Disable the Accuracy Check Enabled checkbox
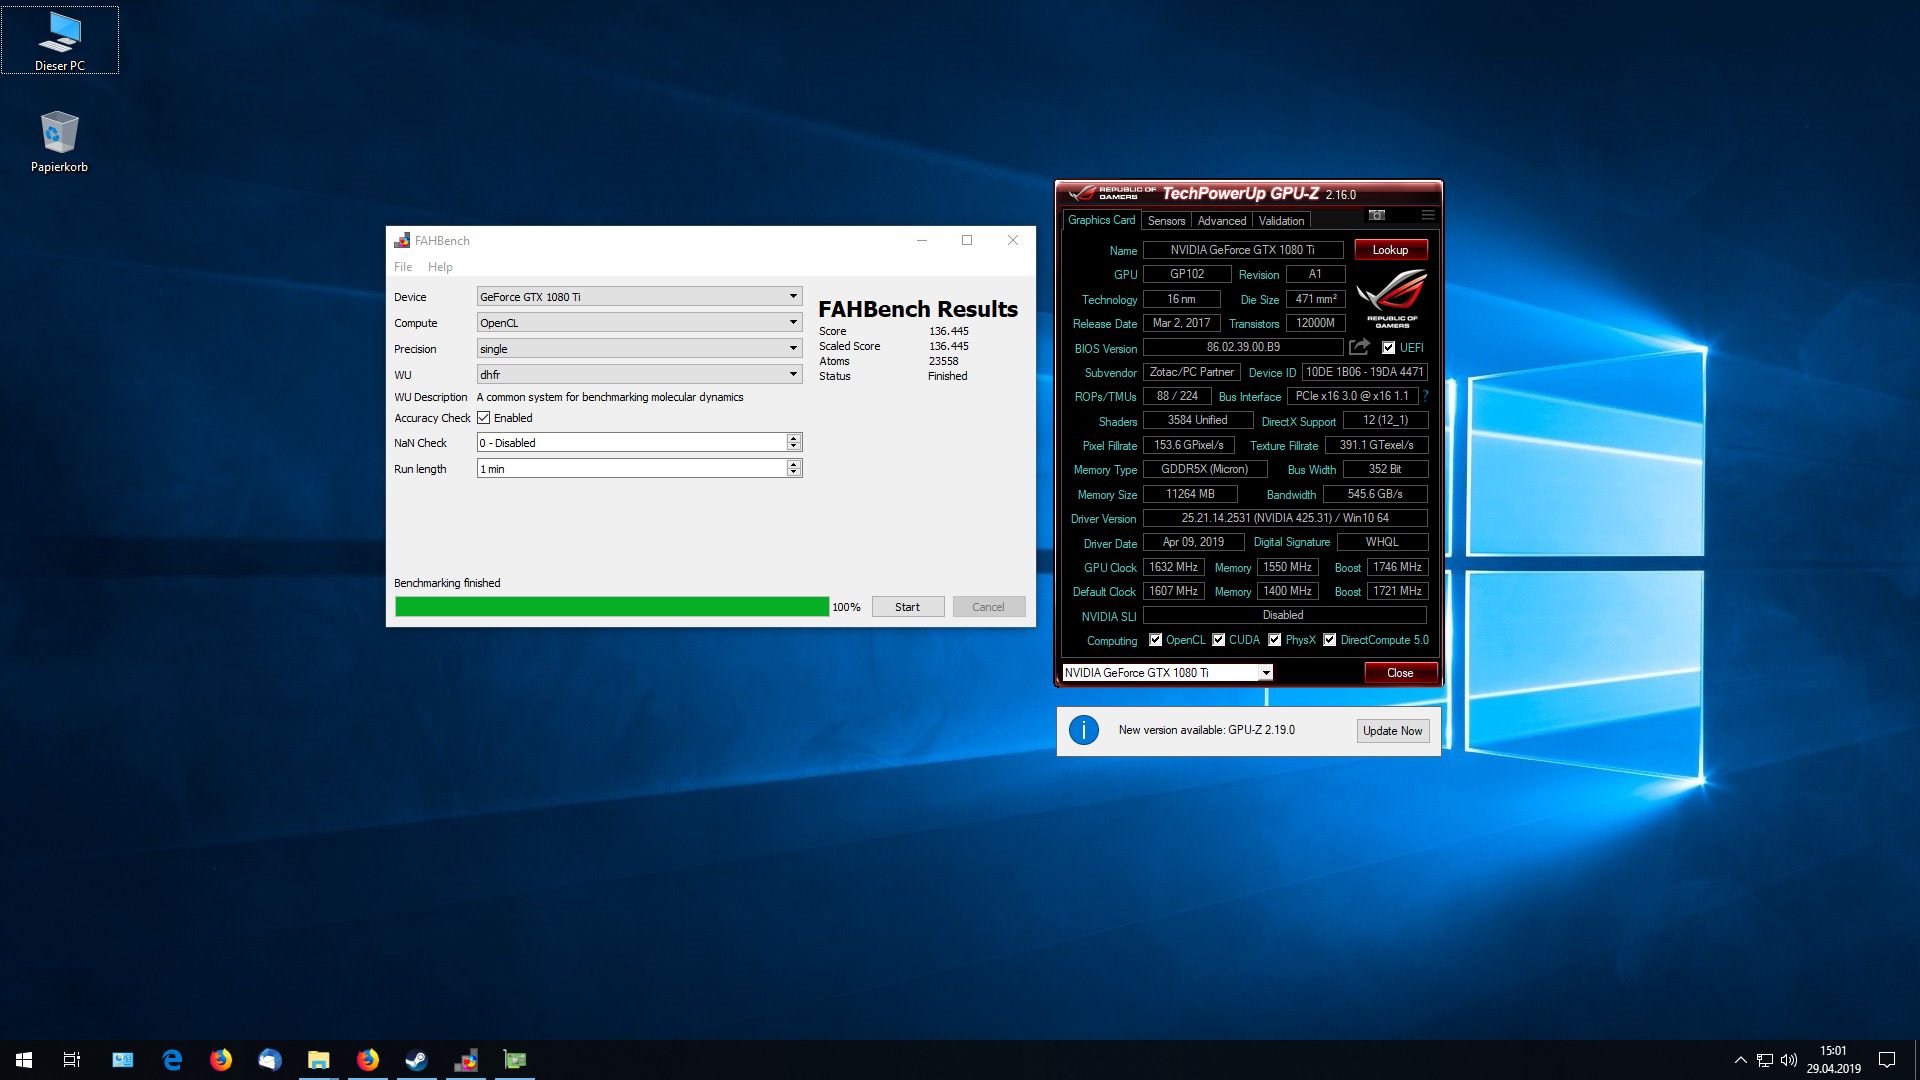Screen dimensions: 1920x1080 (484, 418)
